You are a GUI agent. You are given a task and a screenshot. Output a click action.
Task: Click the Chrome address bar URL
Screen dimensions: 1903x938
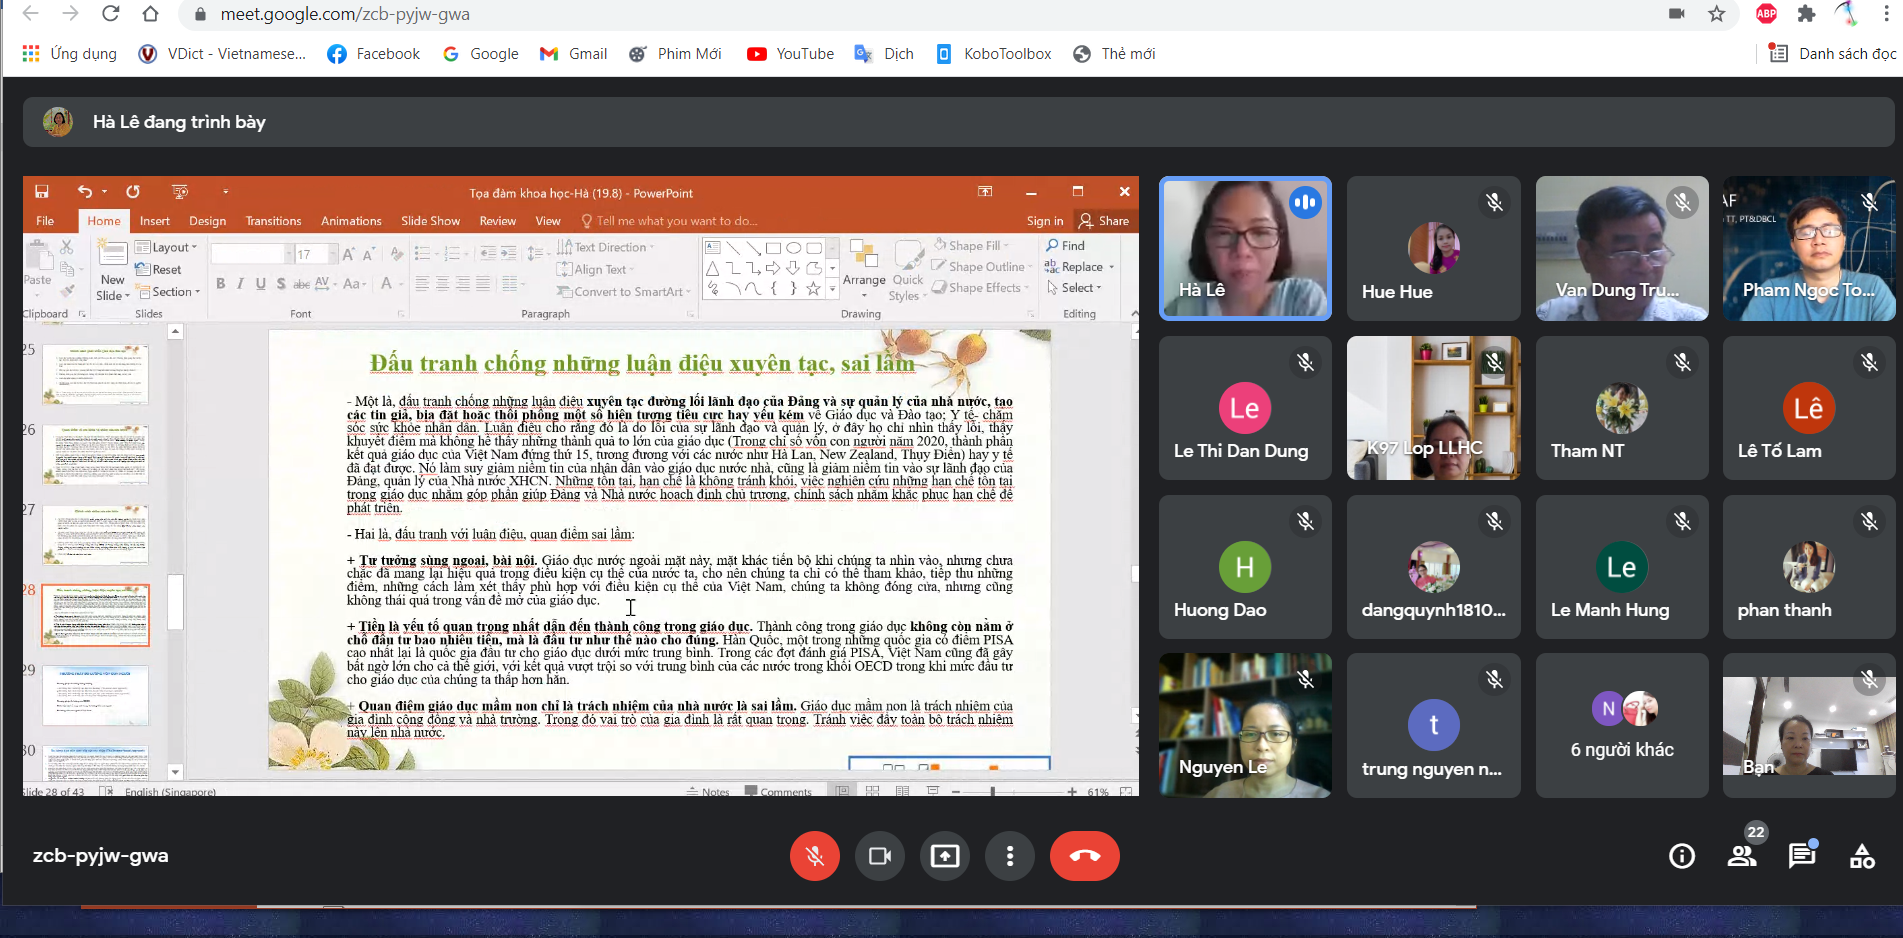[x=345, y=14]
